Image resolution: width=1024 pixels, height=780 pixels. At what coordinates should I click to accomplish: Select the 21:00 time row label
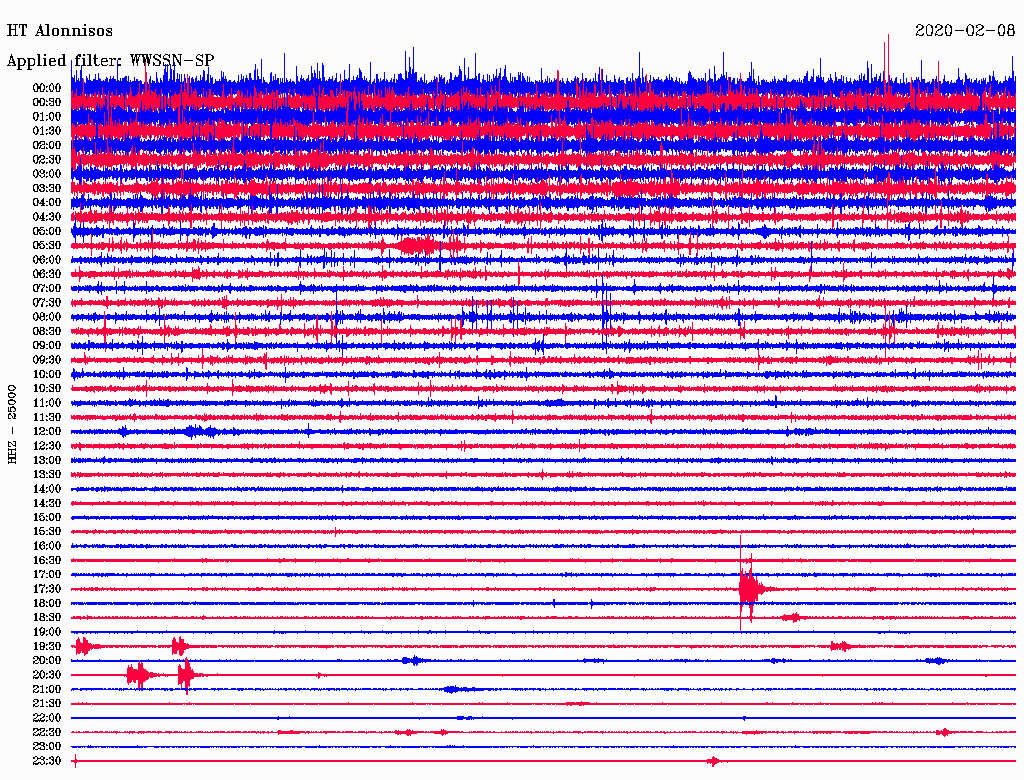[x=47, y=690]
